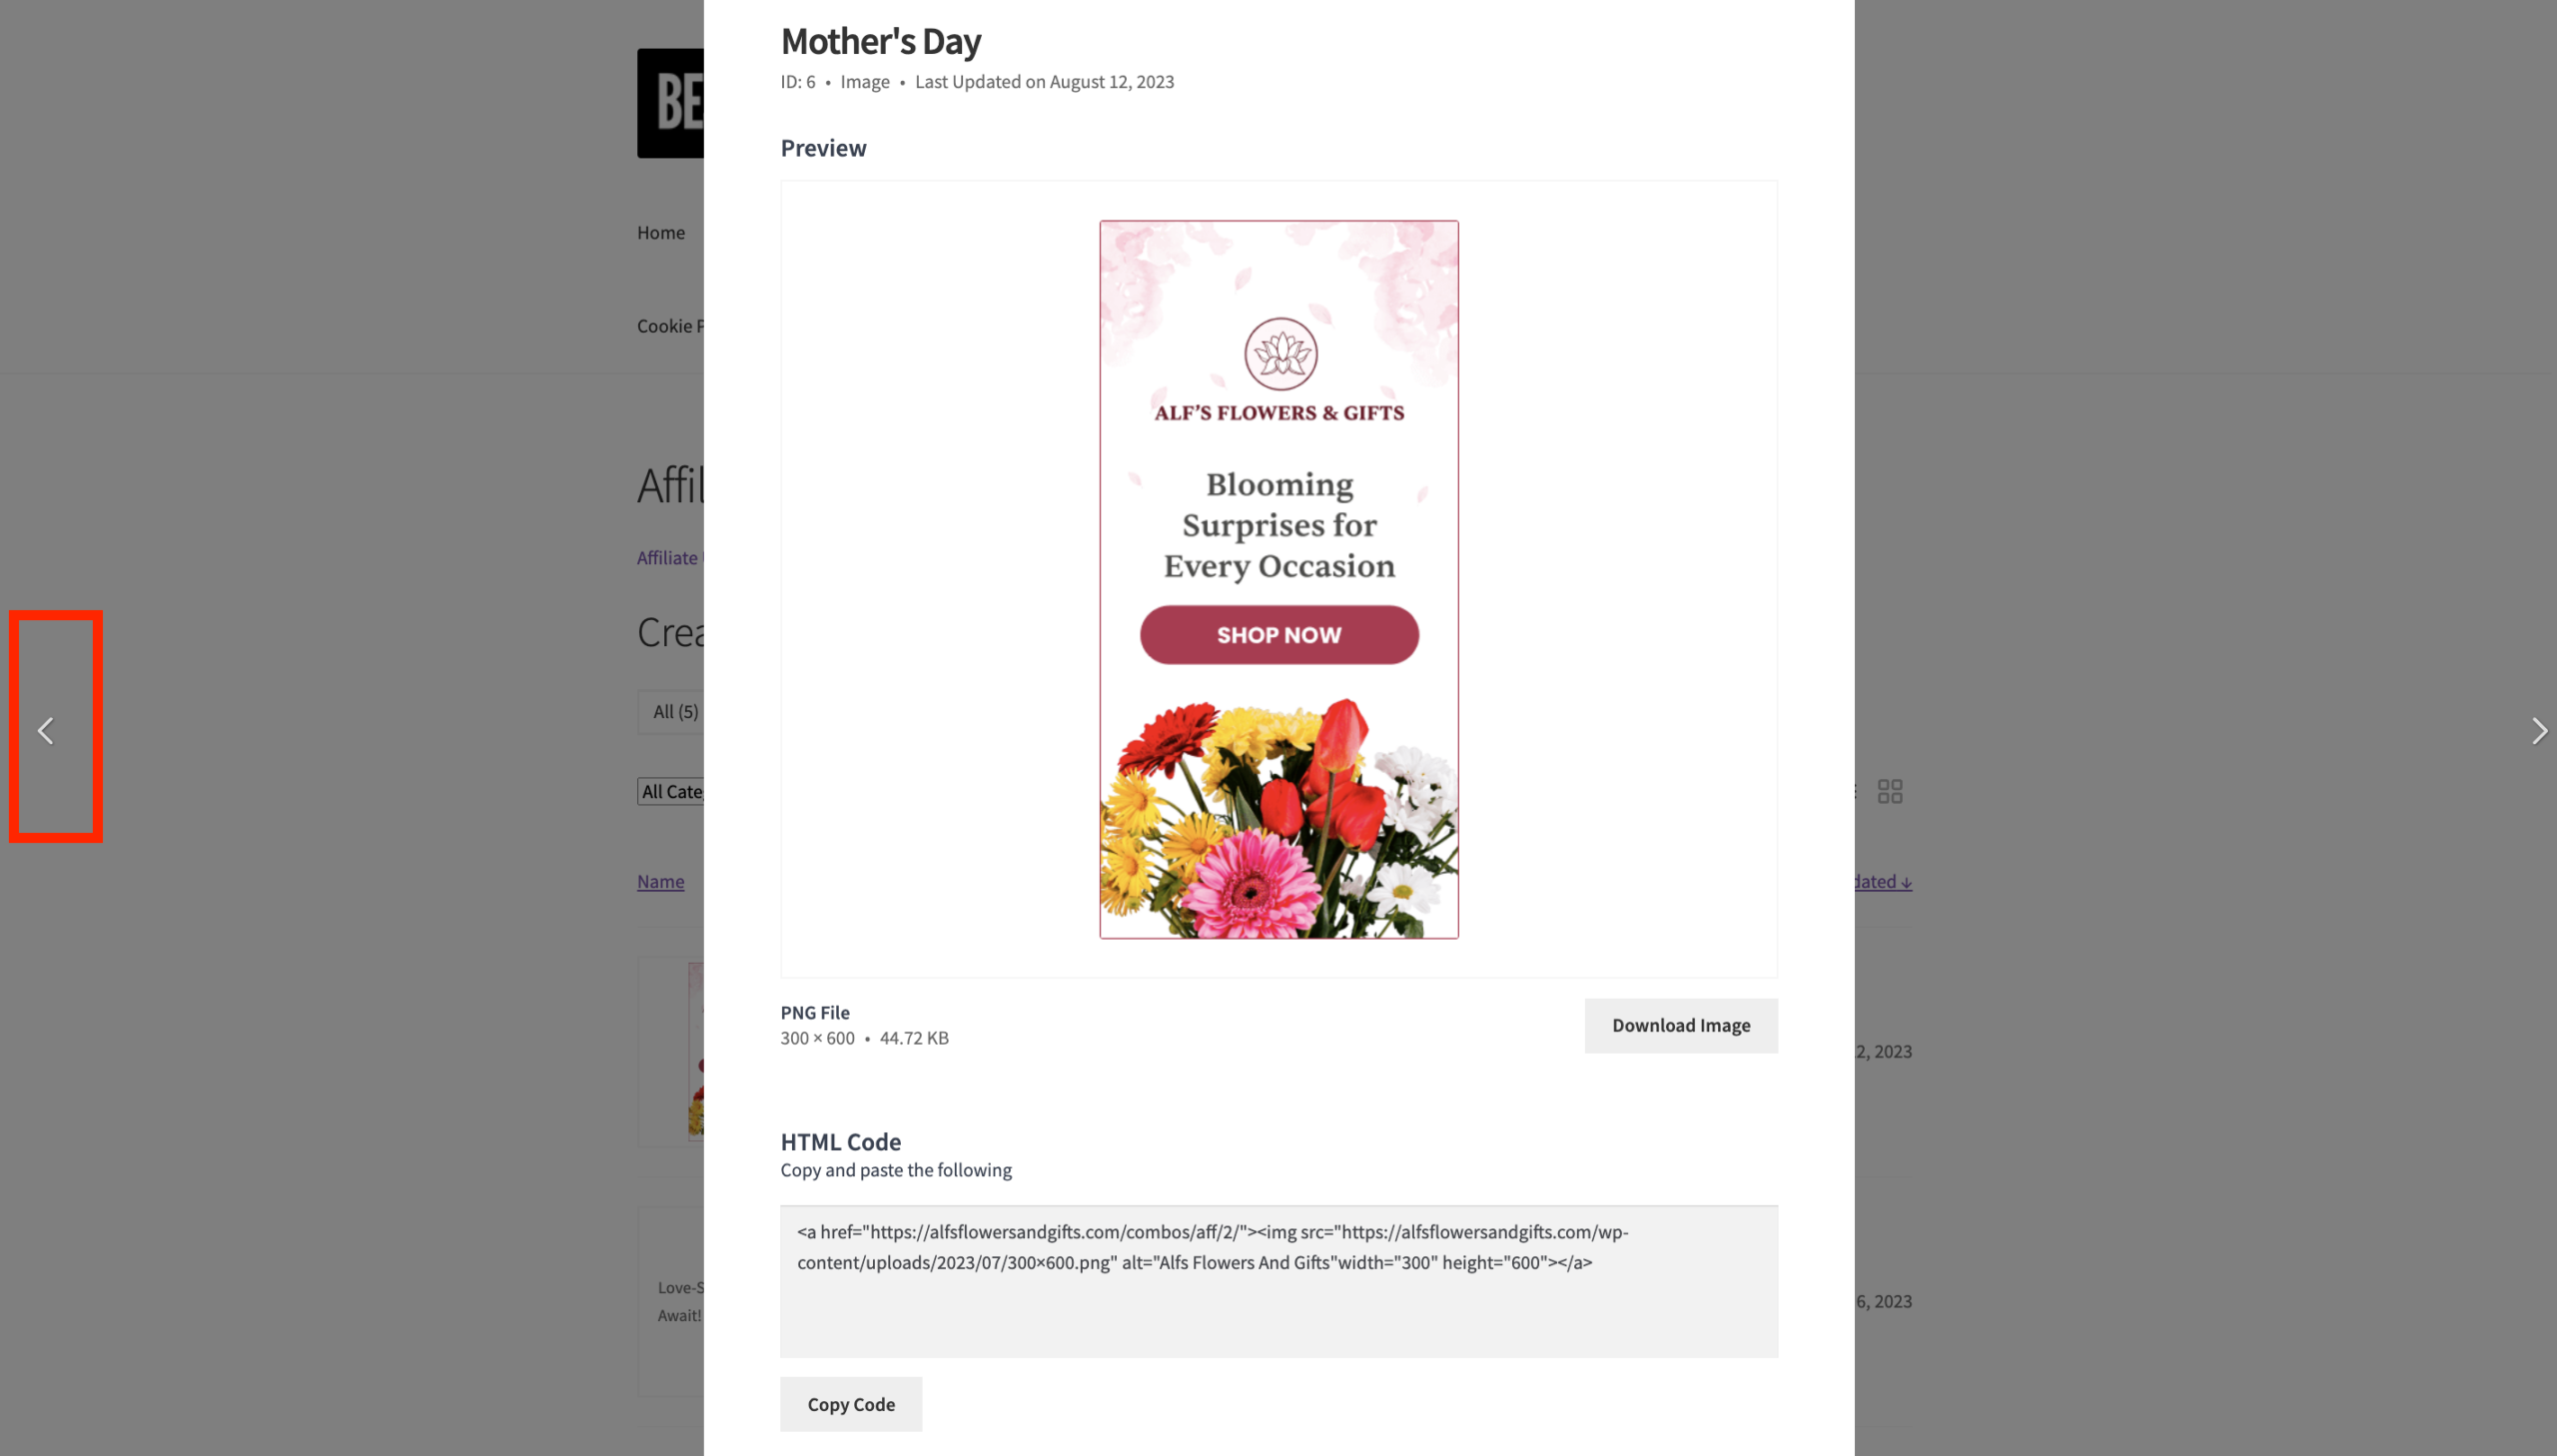Screen dimensions: 2557x1456
Task: Click the lotus logo in the banner preview
Action: [1280, 354]
